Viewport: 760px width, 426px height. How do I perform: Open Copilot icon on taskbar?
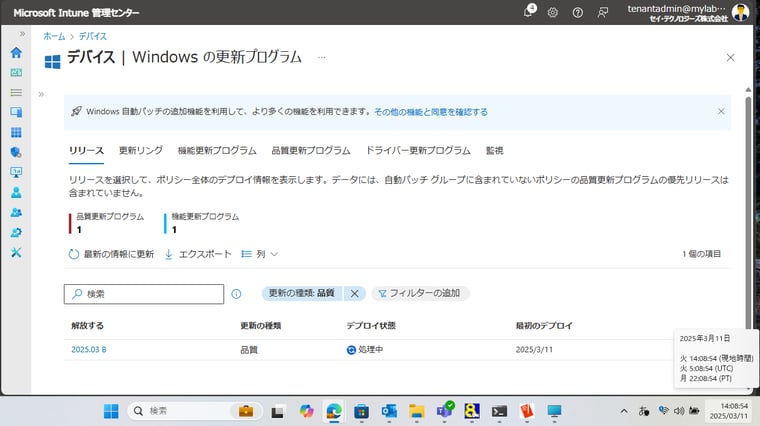[306, 411]
